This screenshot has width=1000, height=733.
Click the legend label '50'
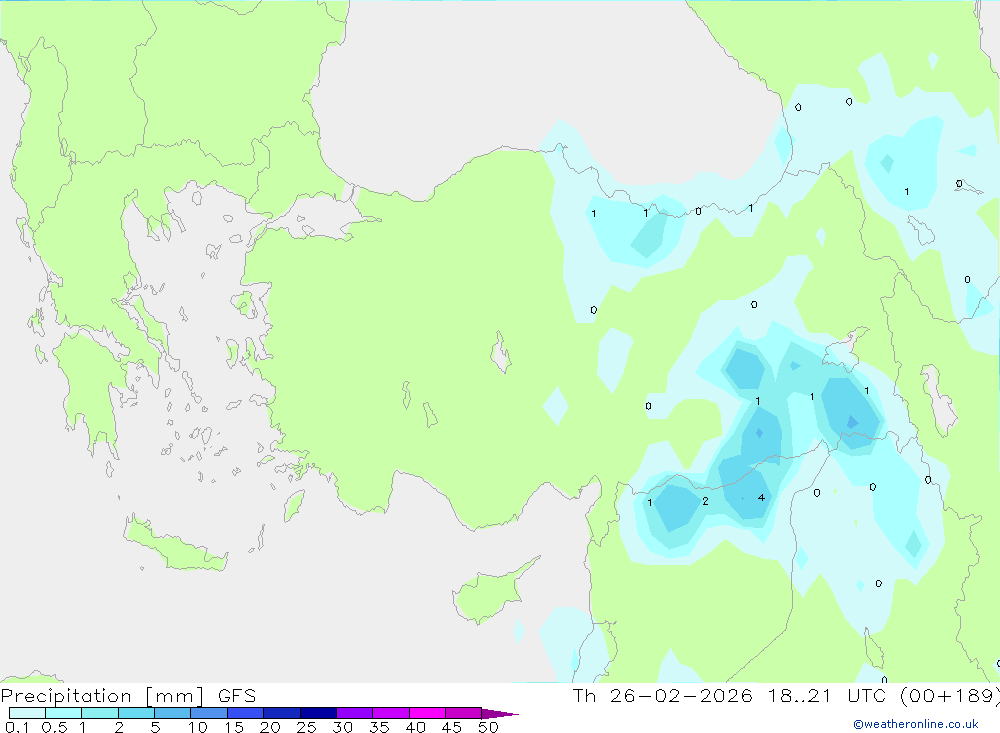click(489, 727)
